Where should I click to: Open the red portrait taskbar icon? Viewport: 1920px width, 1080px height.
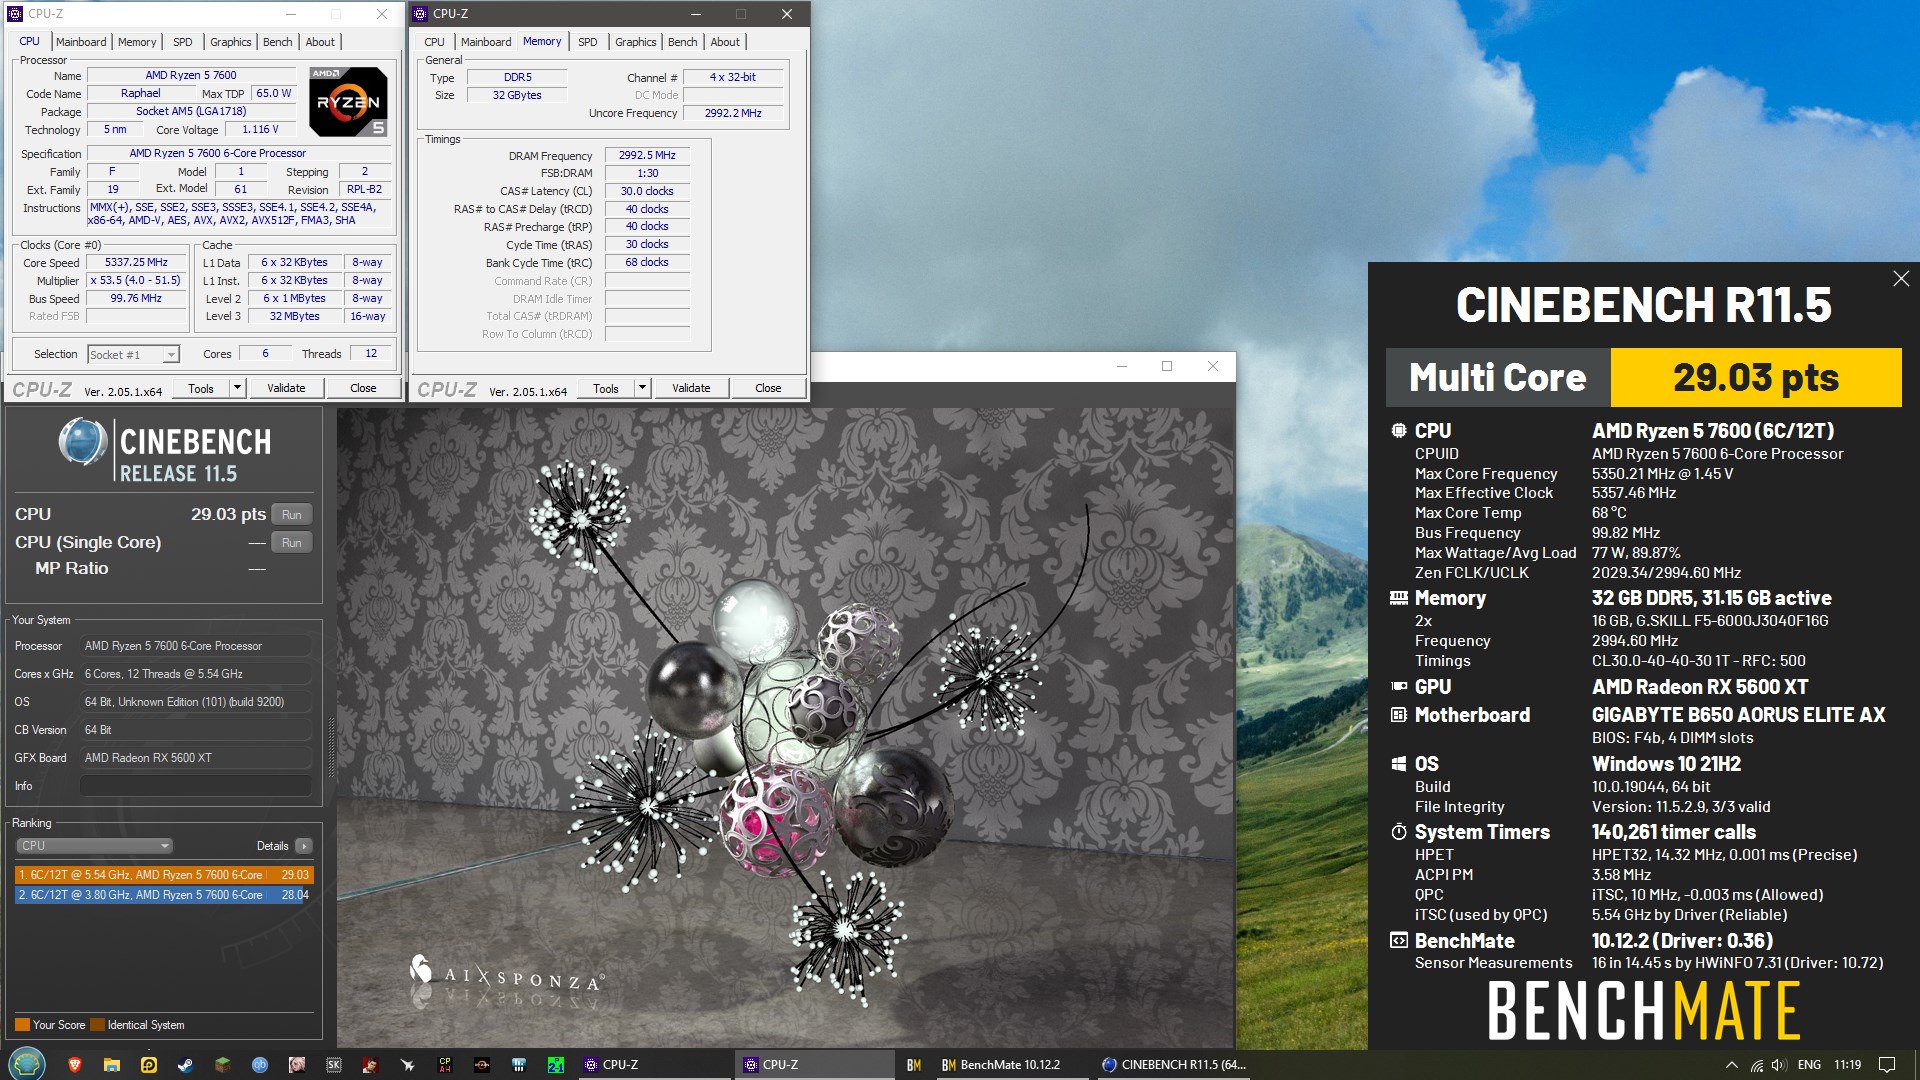371,1065
